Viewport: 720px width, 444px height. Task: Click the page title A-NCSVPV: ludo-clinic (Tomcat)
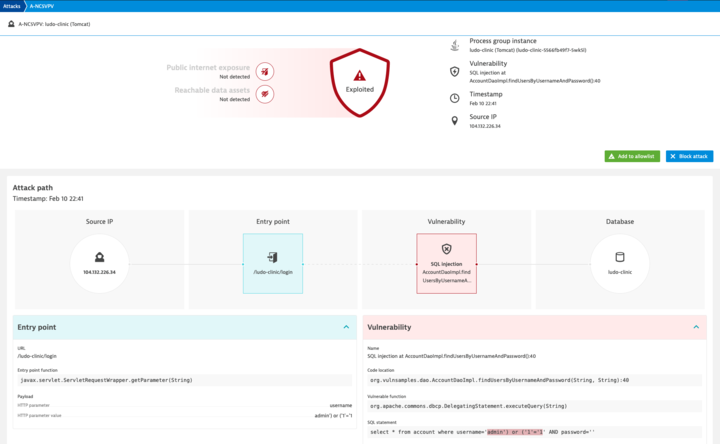point(54,24)
